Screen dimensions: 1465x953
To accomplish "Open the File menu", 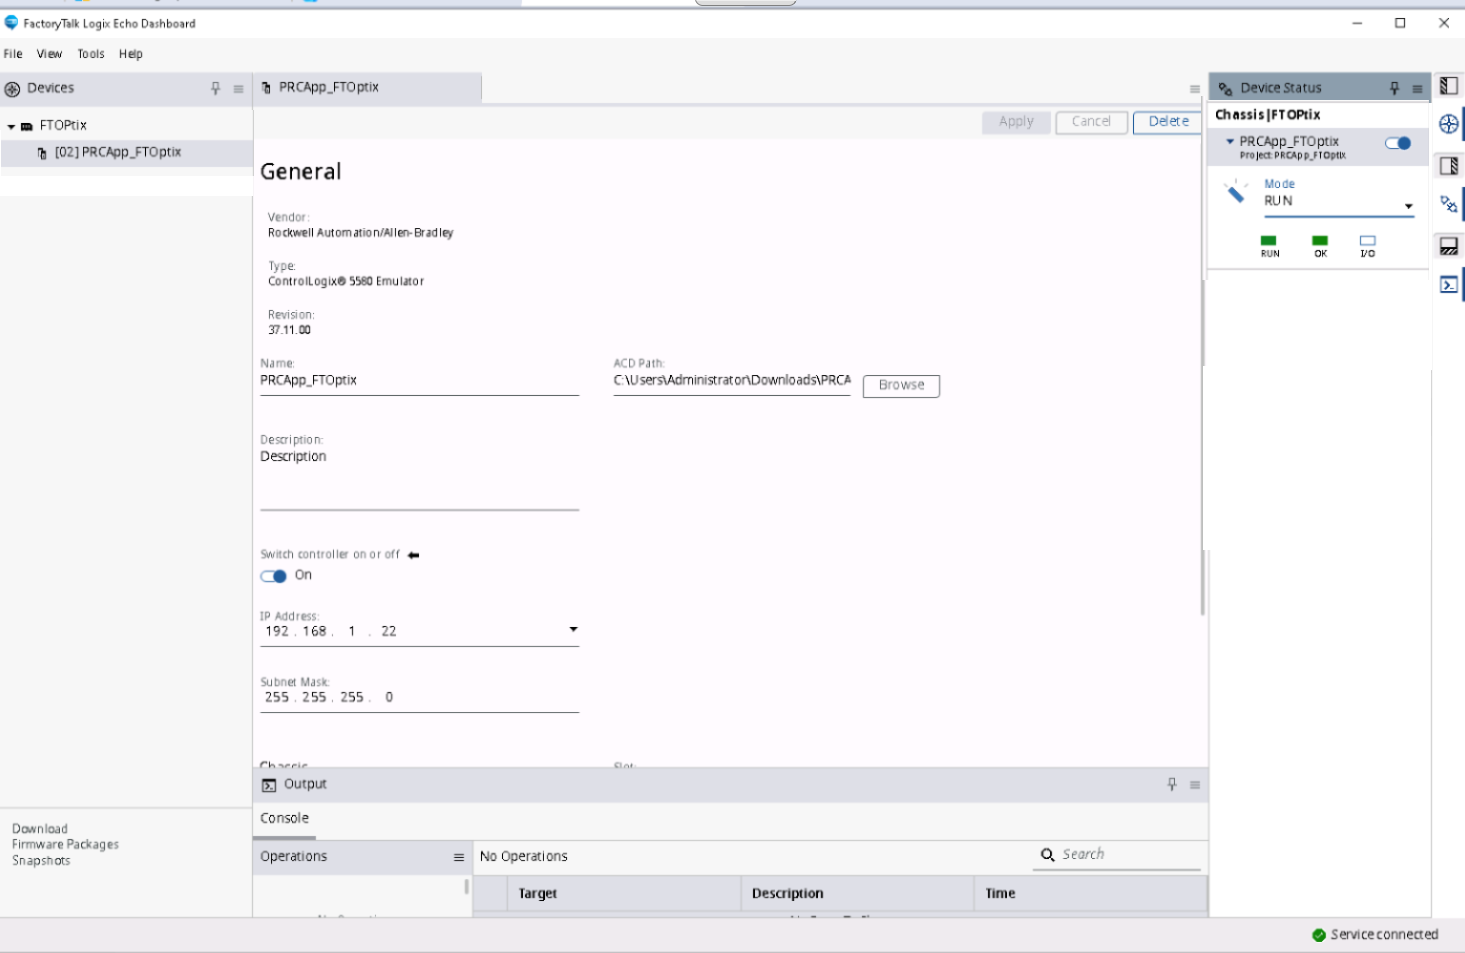I will 13,54.
